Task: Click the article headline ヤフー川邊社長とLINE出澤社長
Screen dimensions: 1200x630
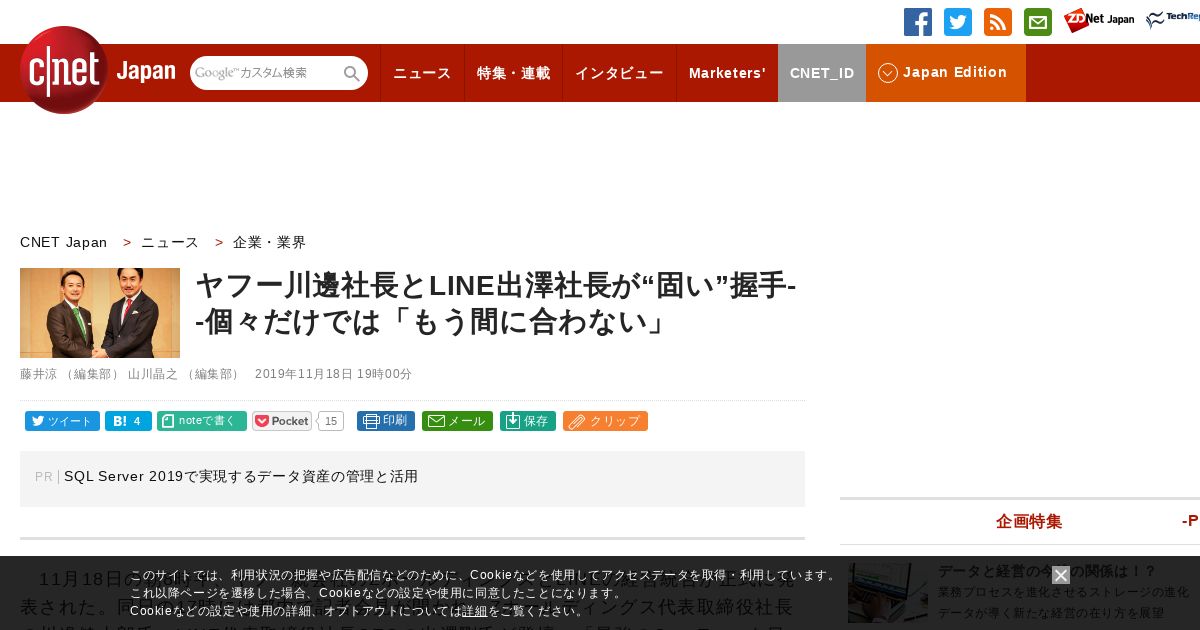Action: [x=496, y=303]
